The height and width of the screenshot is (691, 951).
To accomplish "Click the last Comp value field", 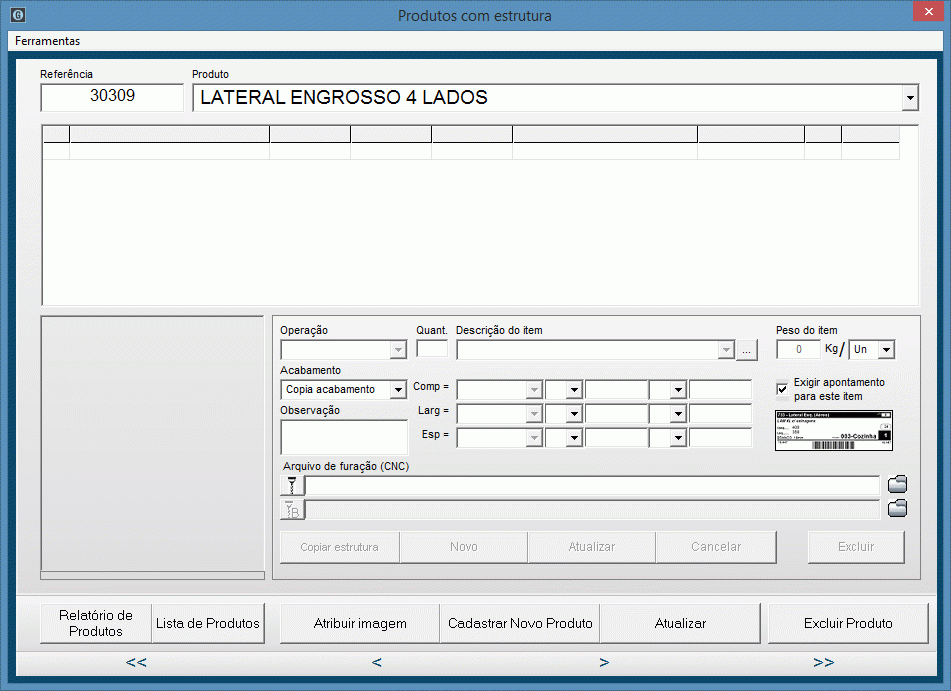I will (x=721, y=389).
